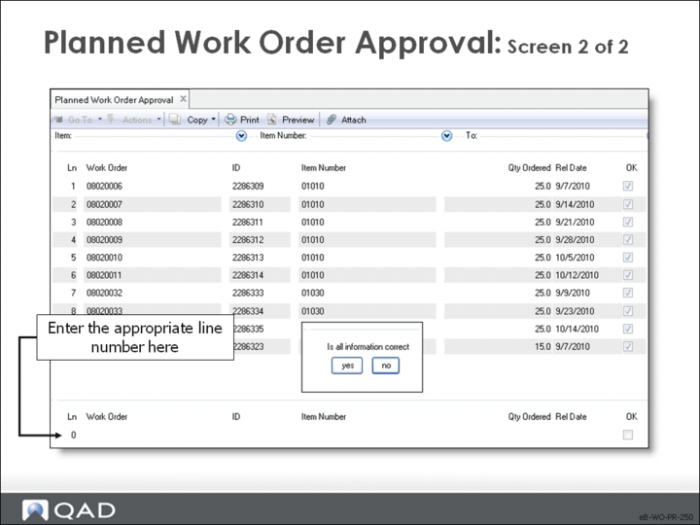Image resolution: width=700 pixels, height=525 pixels.
Task: Toggle OK checkbox for work order 08020006
Action: click(628, 186)
